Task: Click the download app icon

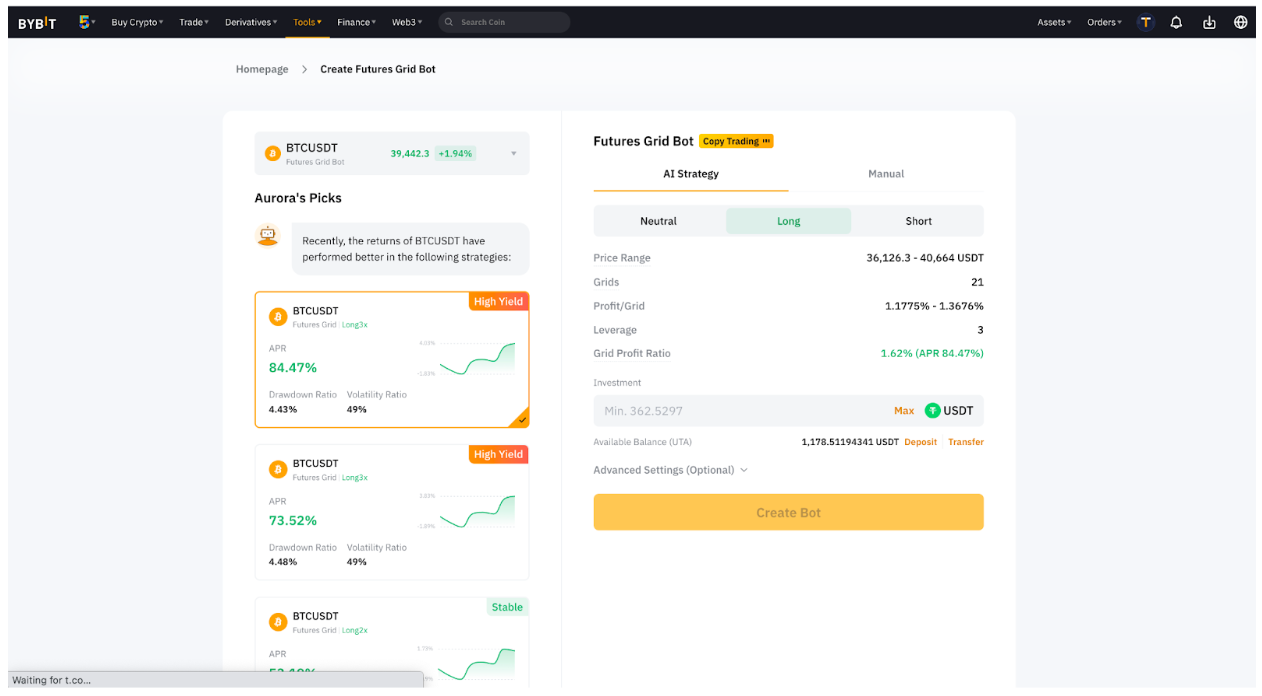Action: coord(1209,22)
